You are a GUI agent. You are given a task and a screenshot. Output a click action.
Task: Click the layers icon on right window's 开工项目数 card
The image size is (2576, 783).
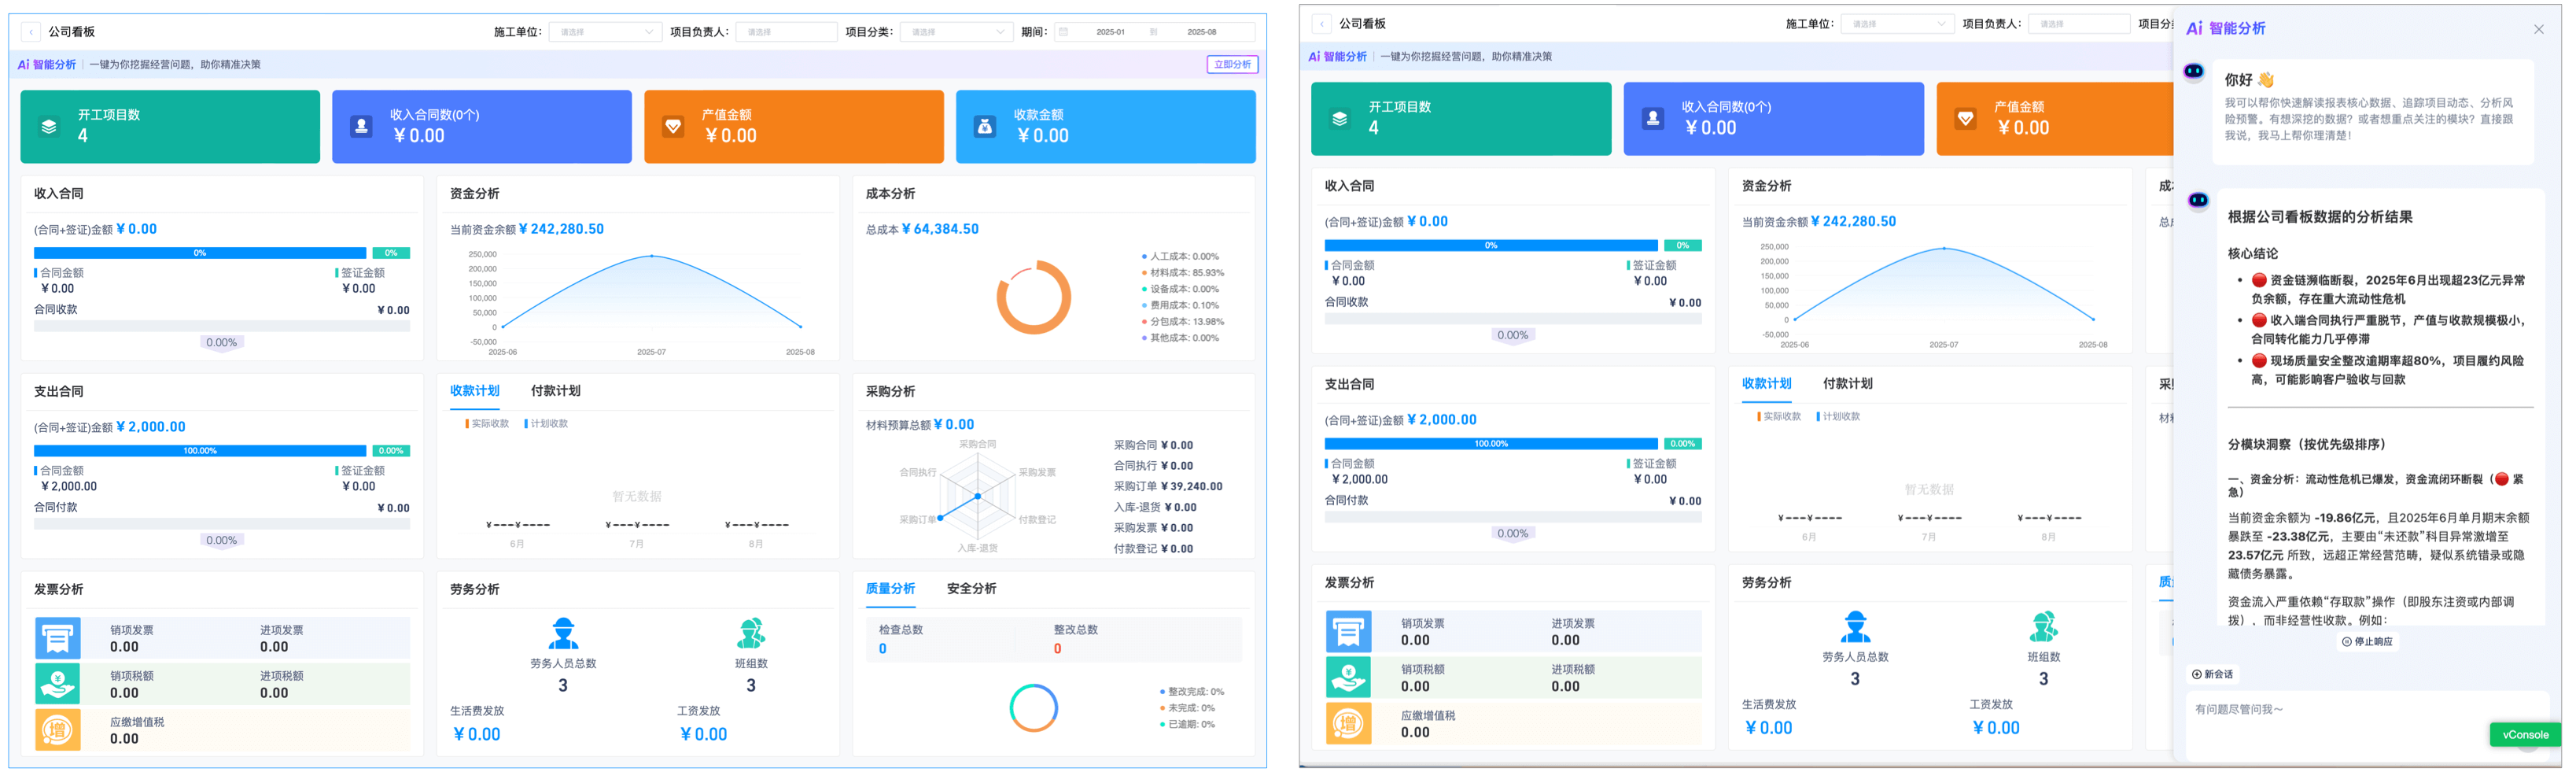(1340, 119)
